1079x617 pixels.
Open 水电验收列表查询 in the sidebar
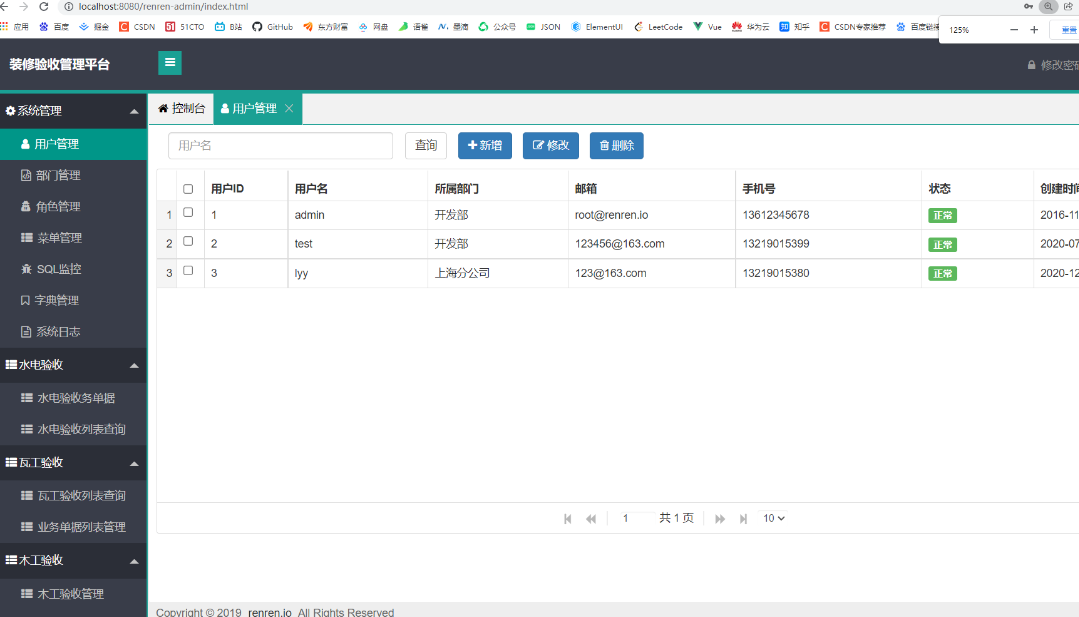(x=74, y=429)
